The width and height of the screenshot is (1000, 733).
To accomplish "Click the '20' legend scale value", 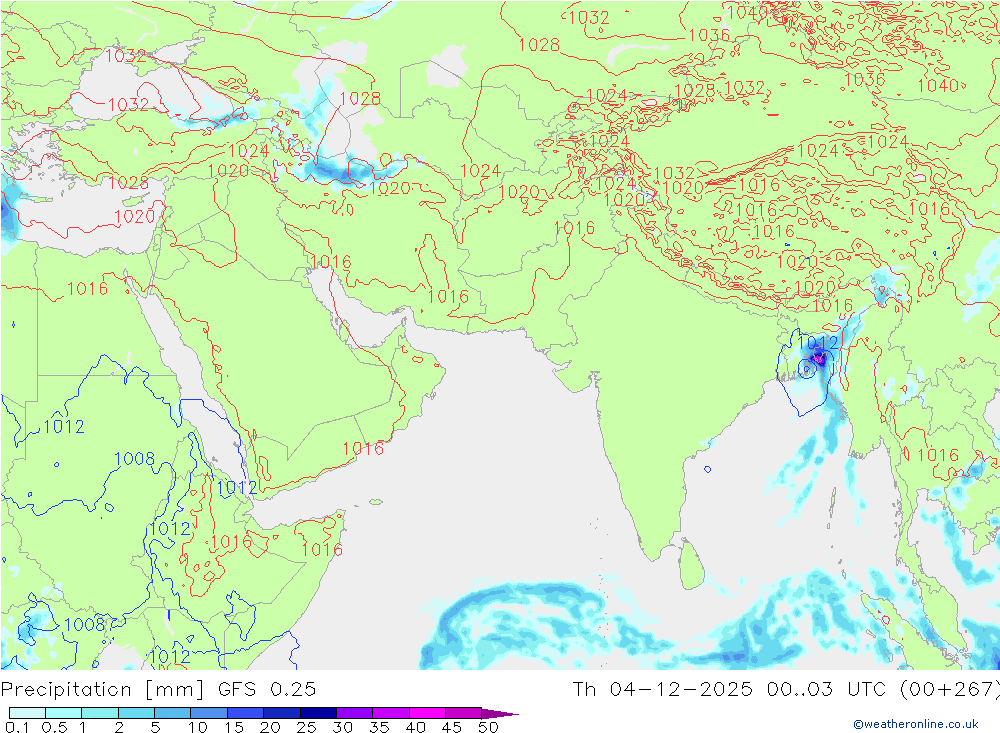I will pos(270,727).
